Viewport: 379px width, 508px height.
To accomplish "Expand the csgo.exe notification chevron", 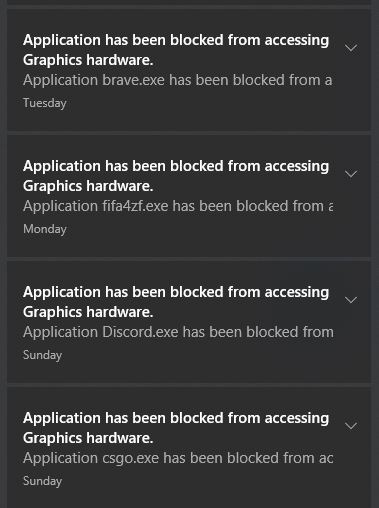I will pyautogui.click(x=351, y=426).
